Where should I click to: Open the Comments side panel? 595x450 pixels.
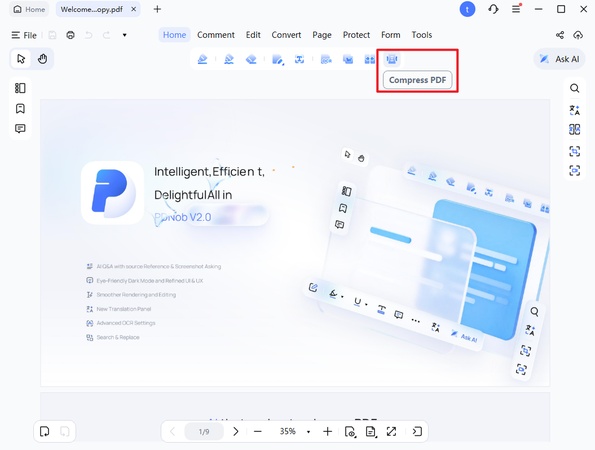[x=20, y=129]
